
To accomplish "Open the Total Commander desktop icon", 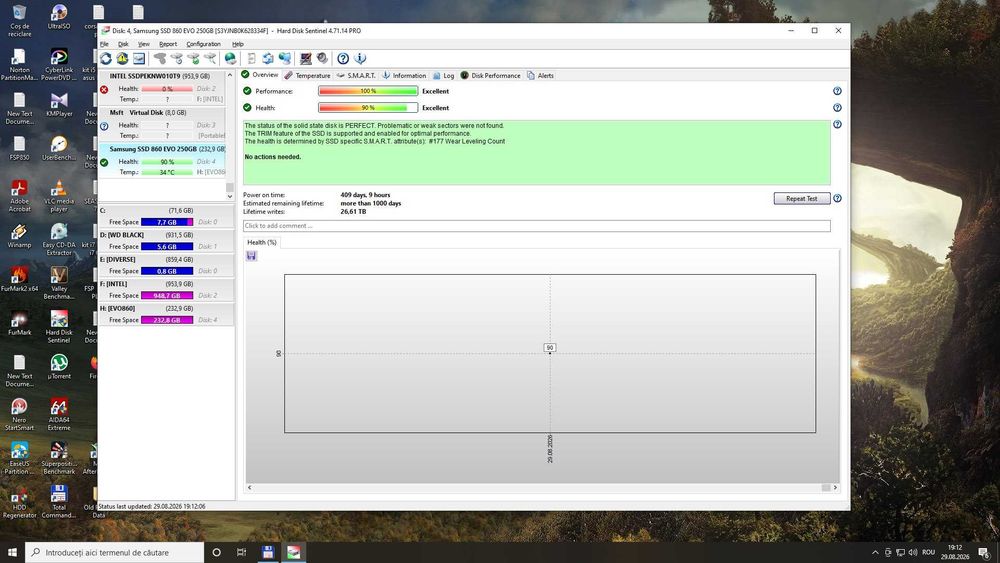I will click(59, 502).
